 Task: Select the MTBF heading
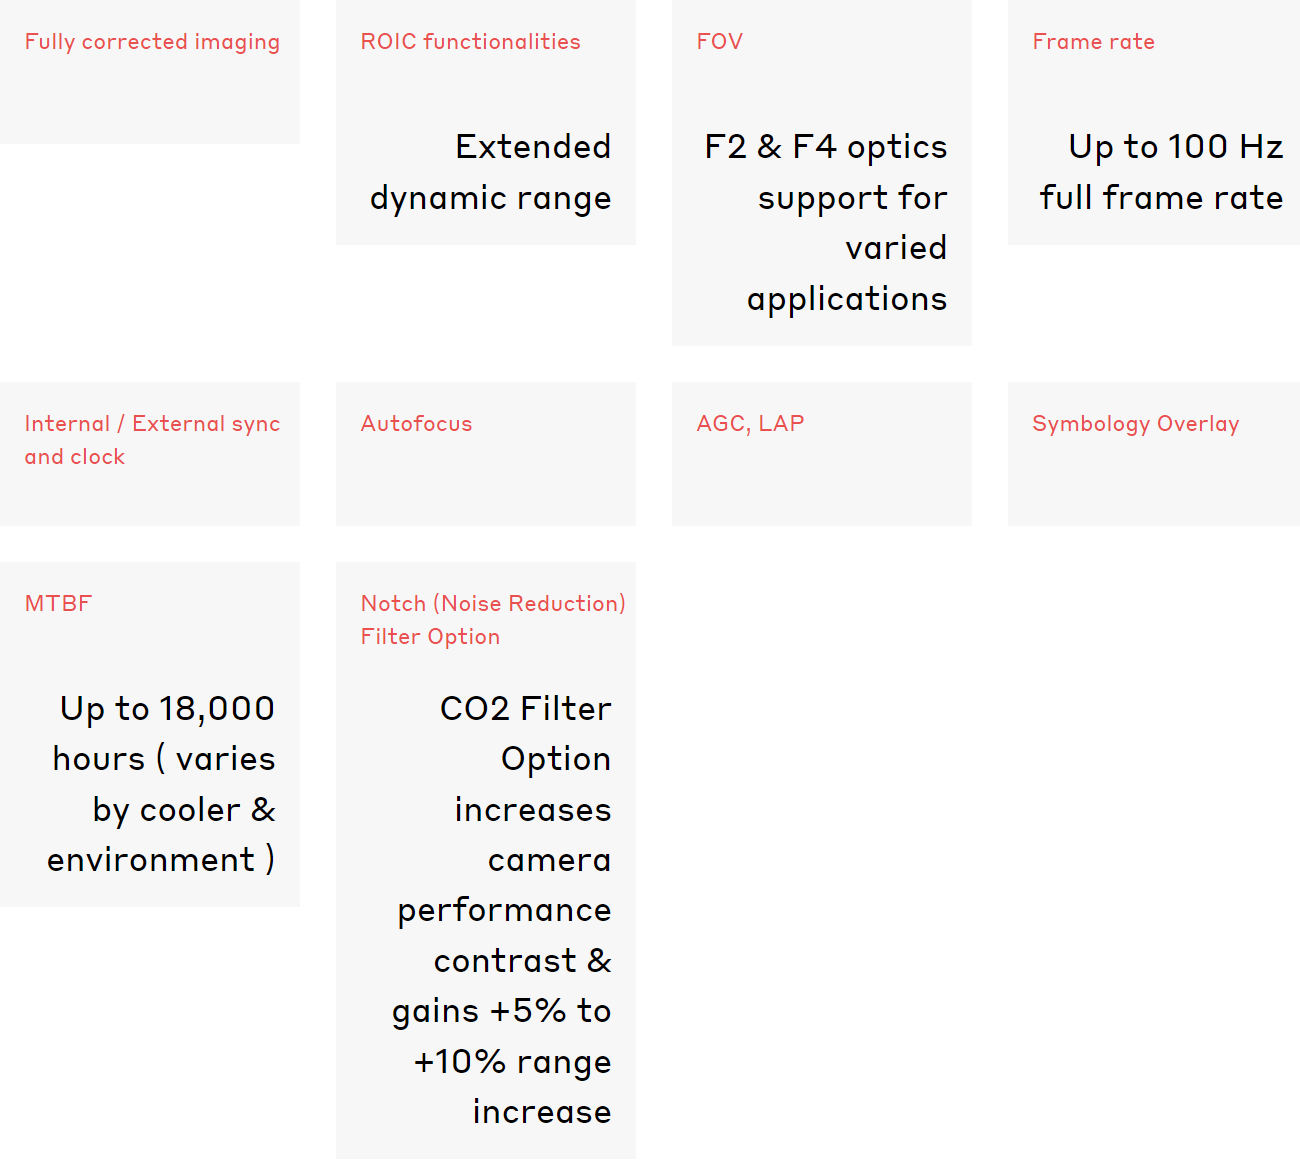58,604
